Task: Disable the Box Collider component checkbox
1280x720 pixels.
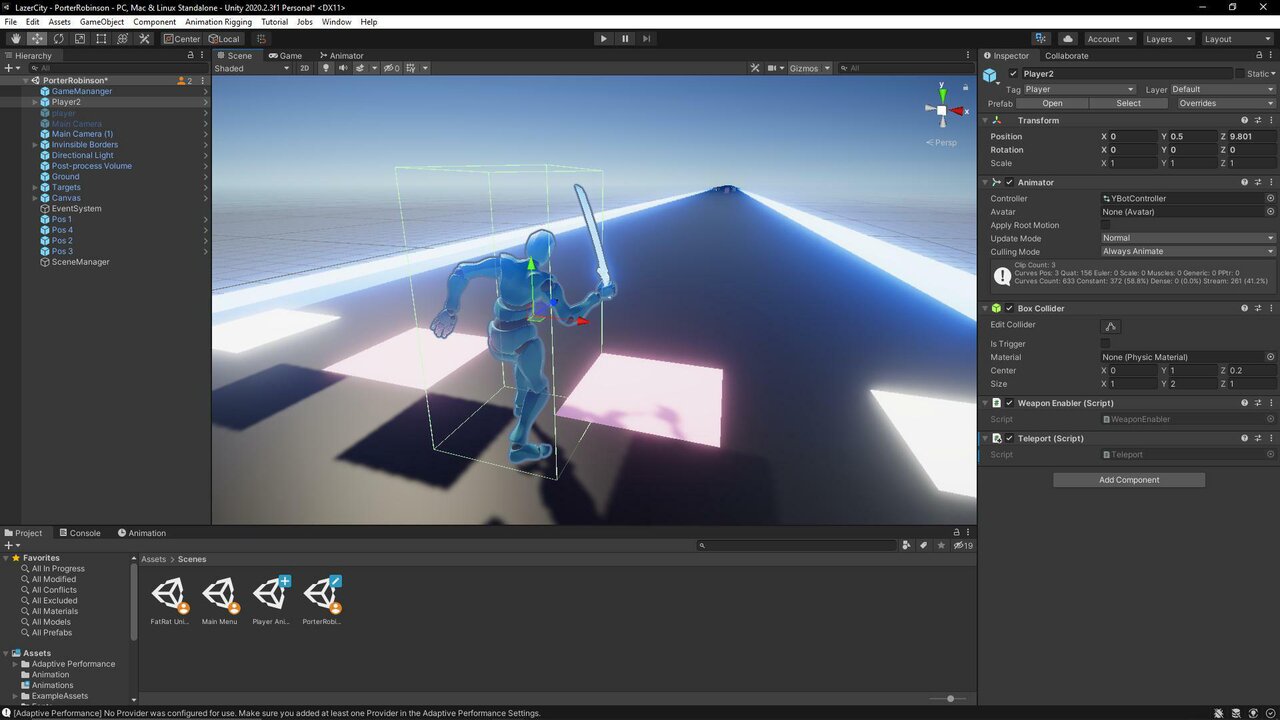Action: (x=1009, y=309)
